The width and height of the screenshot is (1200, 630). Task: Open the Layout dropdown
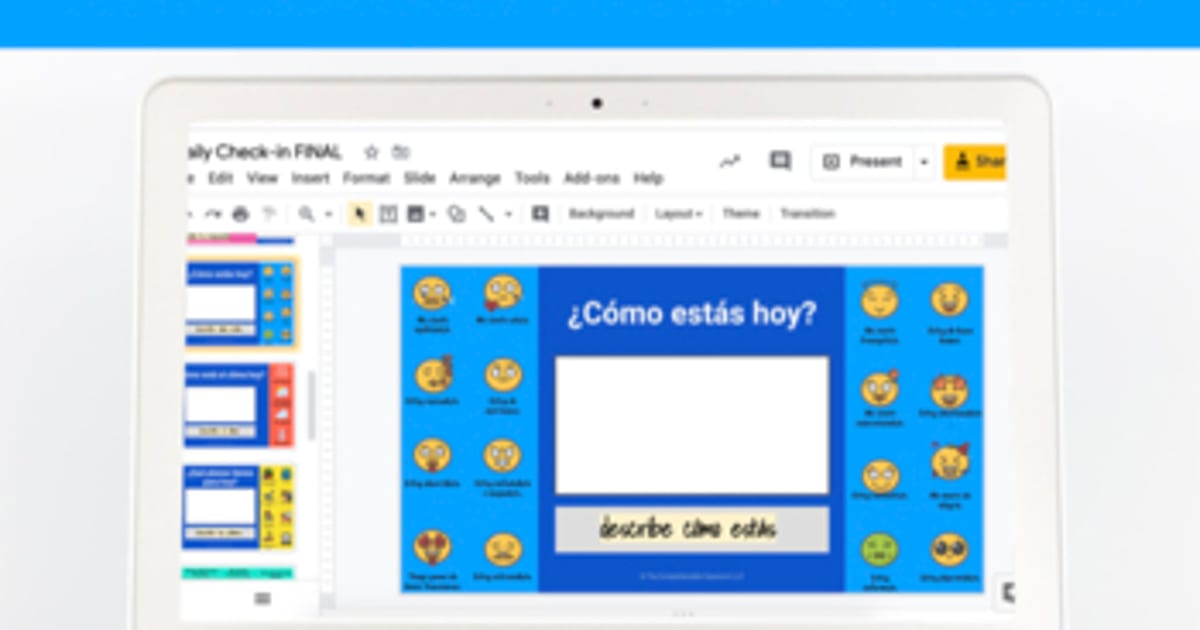click(678, 213)
